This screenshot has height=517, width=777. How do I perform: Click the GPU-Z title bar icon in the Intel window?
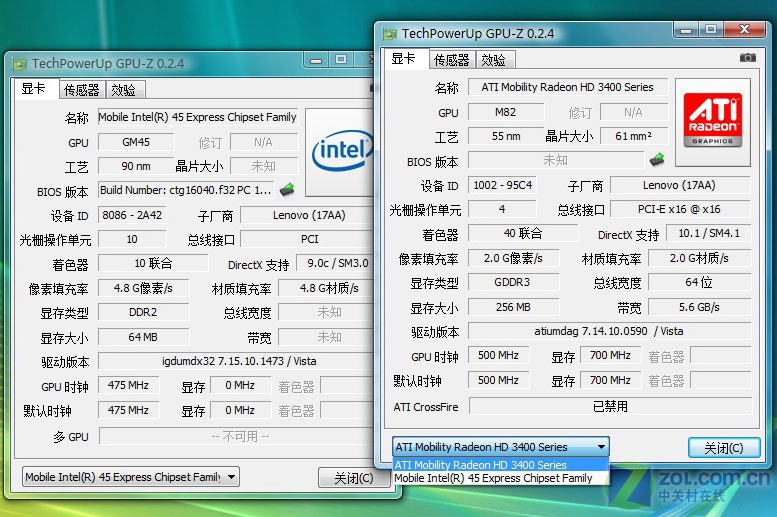[x=20, y=63]
